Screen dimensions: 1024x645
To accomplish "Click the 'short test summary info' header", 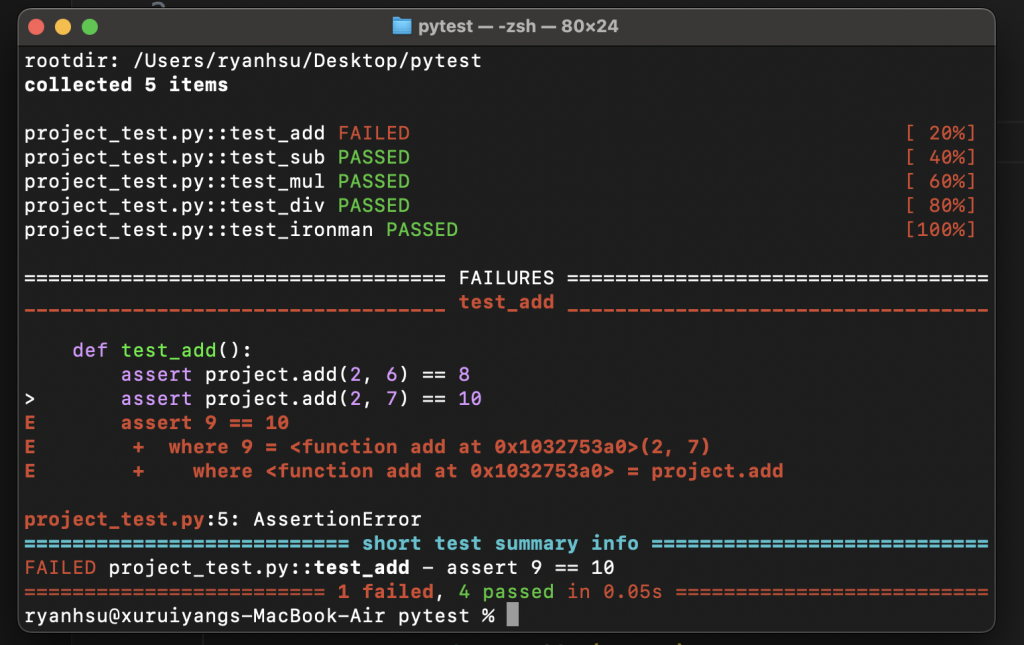I will [x=500, y=544].
